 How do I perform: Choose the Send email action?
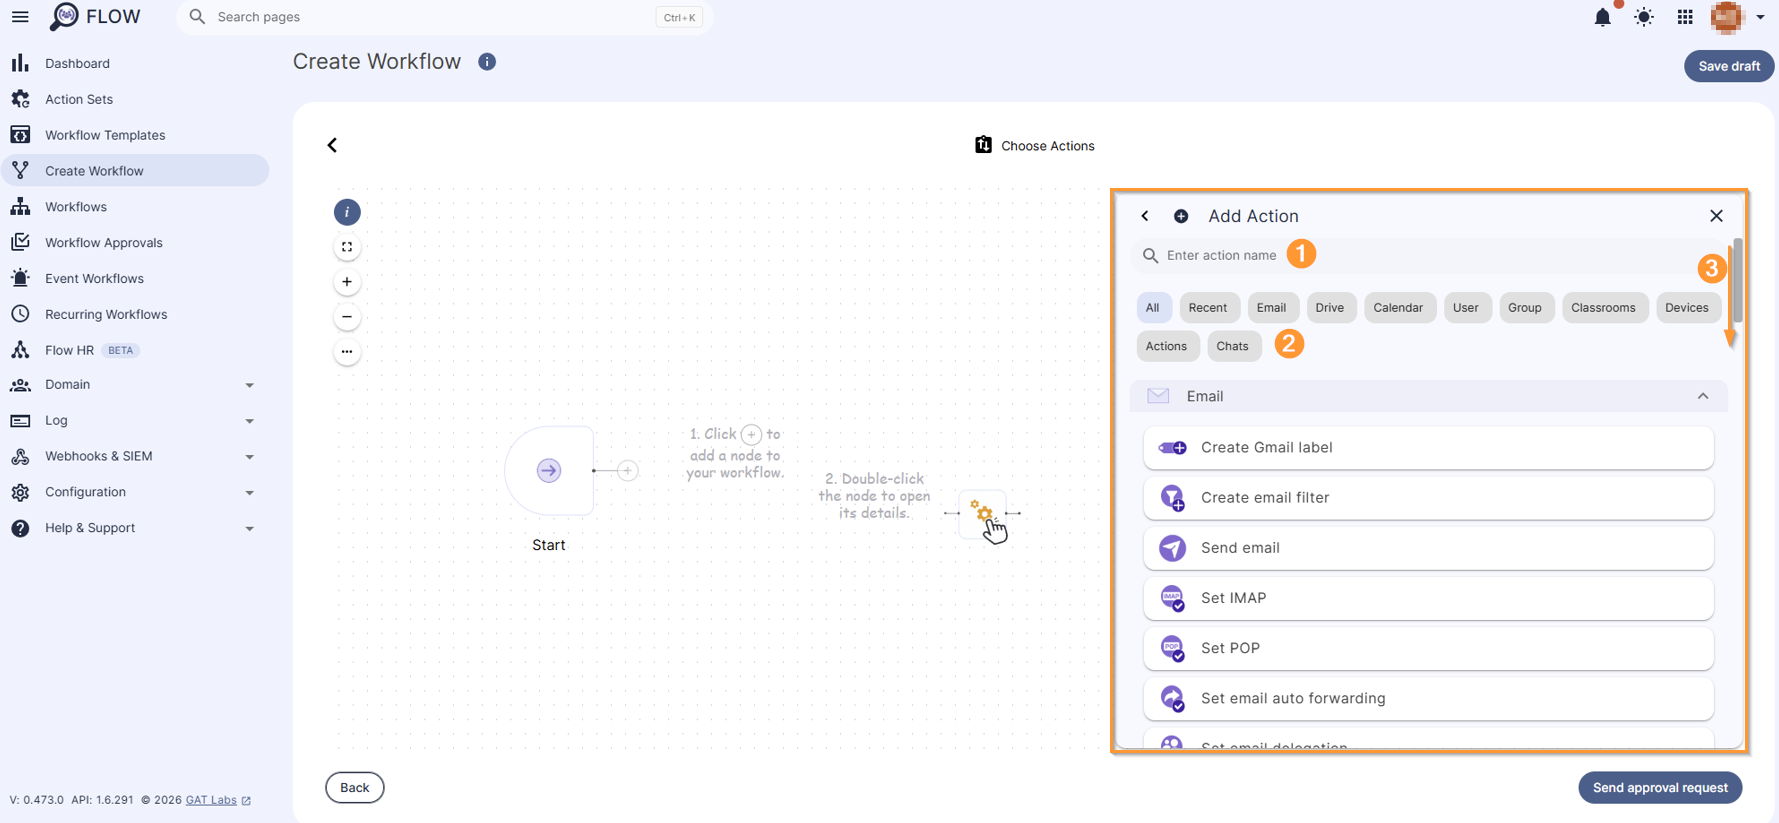1428,548
